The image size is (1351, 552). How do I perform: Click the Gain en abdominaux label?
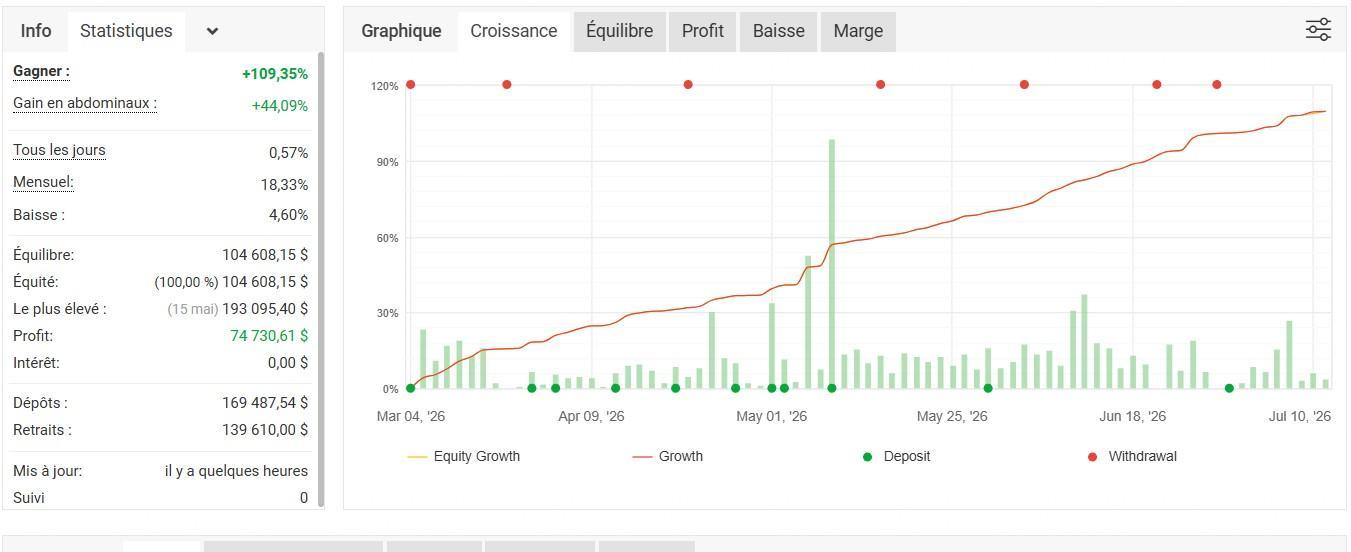(85, 104)
